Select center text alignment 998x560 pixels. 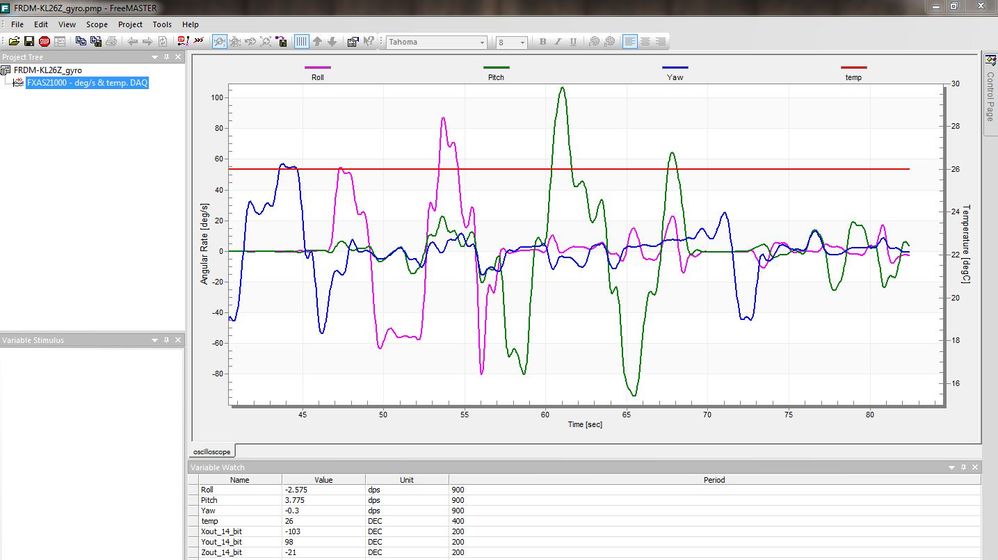[x=645, y=41]
